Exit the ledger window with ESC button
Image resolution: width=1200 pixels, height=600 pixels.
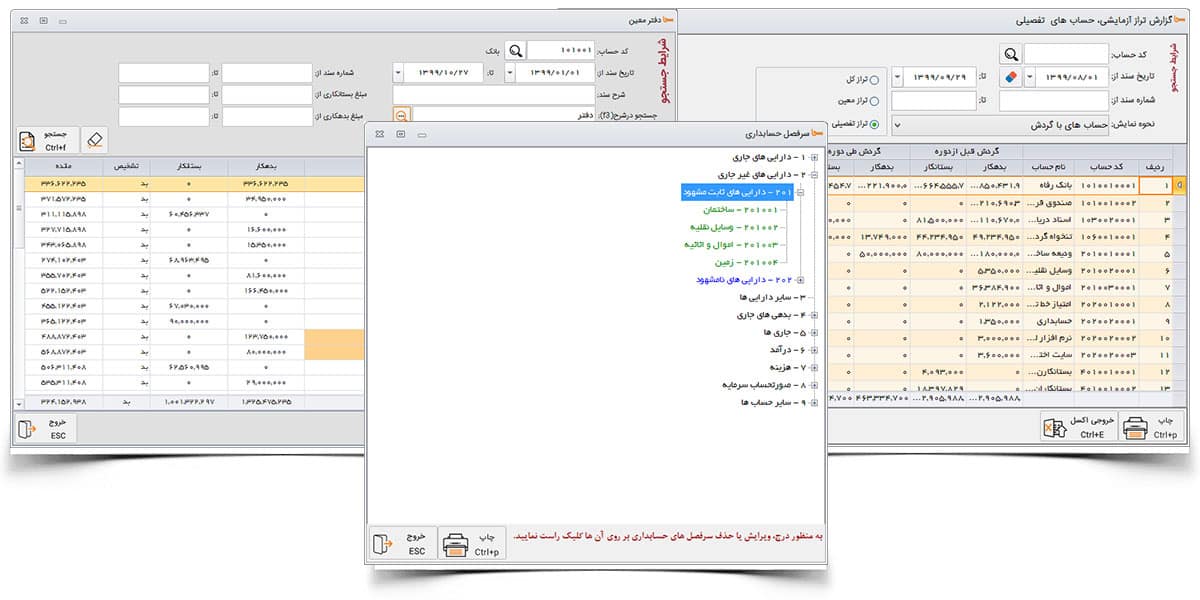point(45,428)
